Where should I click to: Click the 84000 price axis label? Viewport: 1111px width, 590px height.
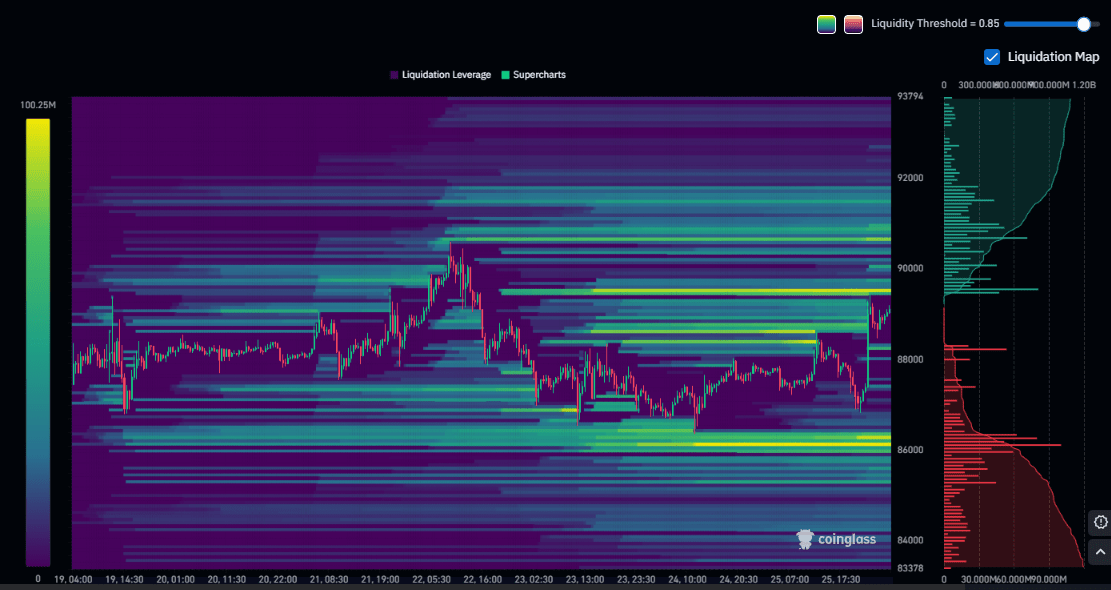point(910,540)
